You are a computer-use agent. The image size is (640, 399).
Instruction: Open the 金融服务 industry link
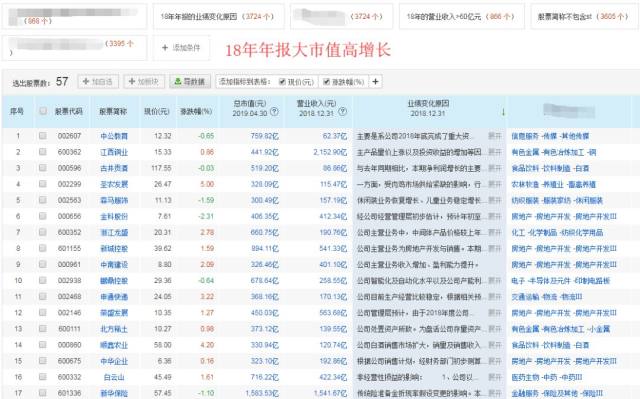click(x=525, y=393)
